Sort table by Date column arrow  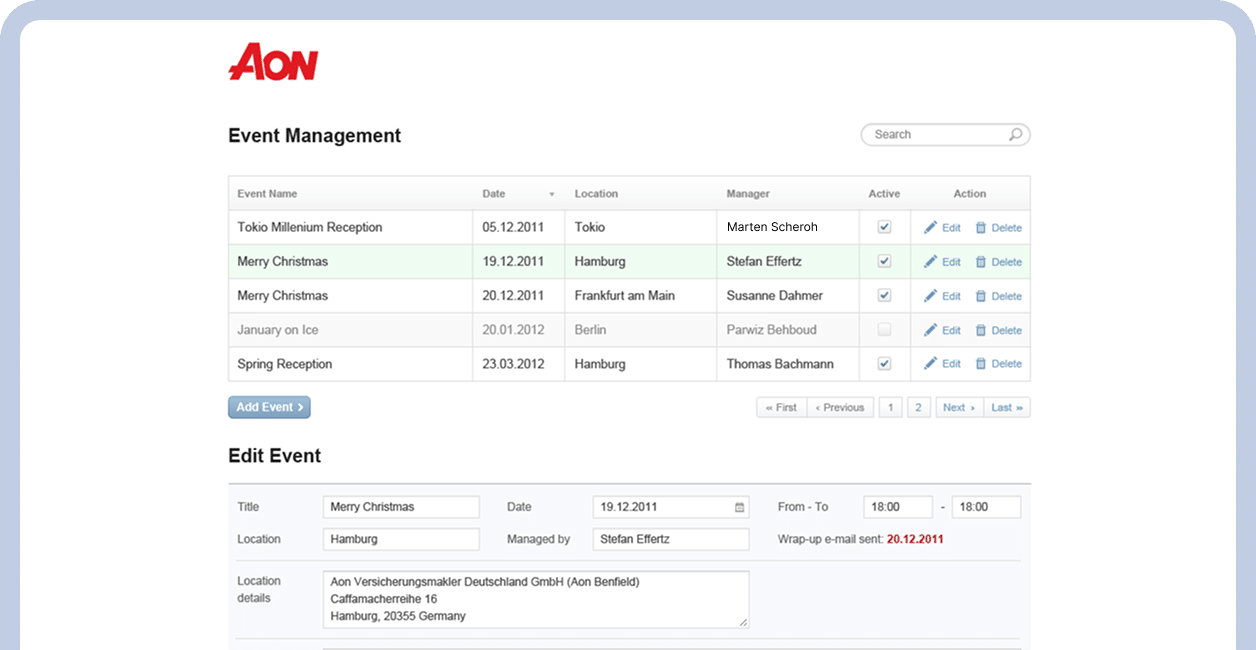(551, 194)
